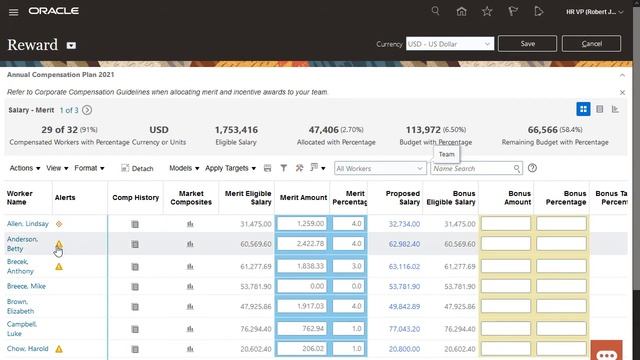Click the export toolbar icon next to Apply Targets

(x=267, y=168)
